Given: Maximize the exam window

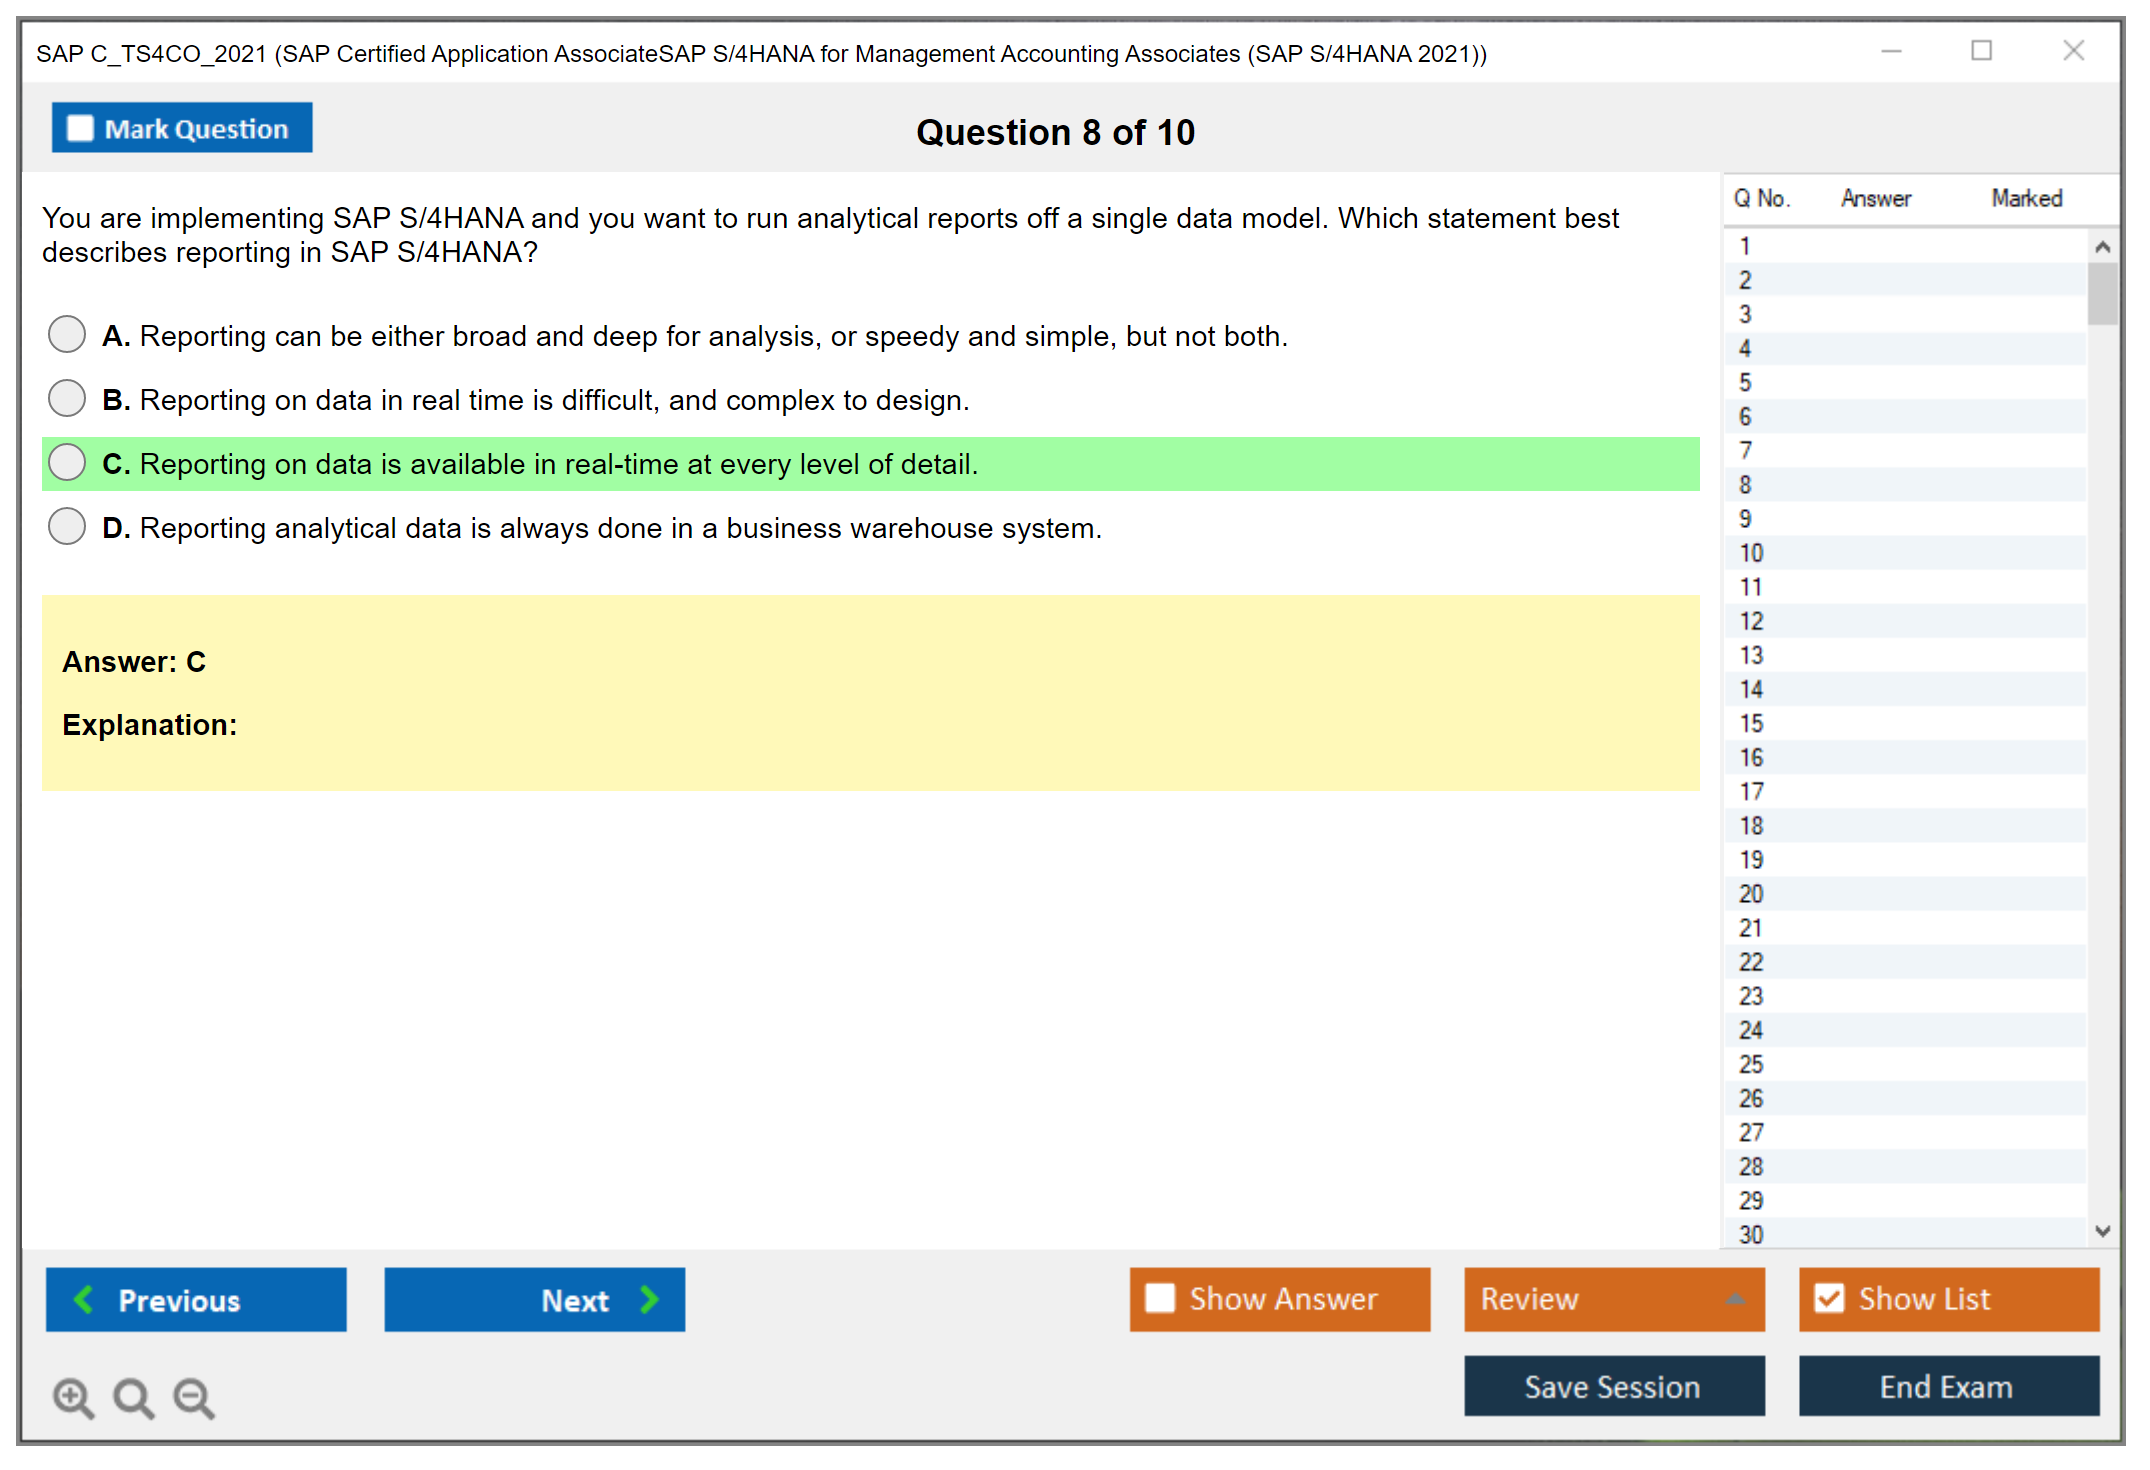Looking at the screenshot, I should pos(1981,51).
